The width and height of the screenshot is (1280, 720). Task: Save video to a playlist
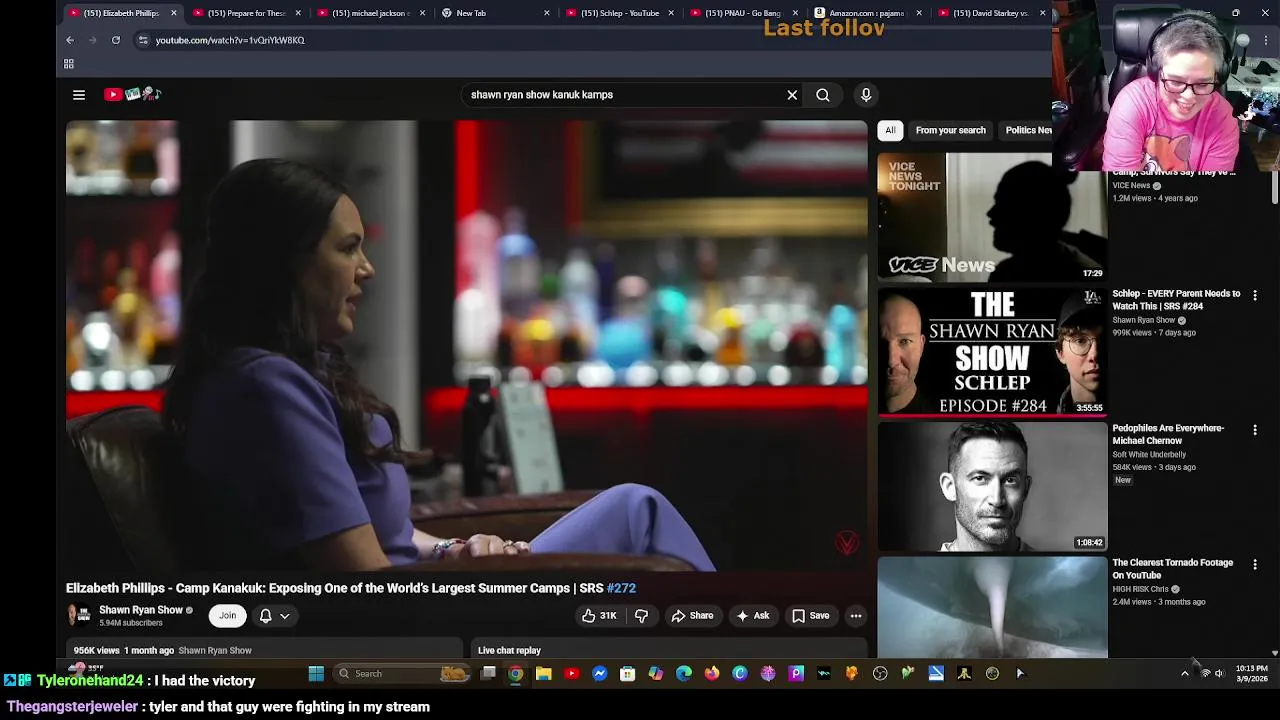pos(810,616)
